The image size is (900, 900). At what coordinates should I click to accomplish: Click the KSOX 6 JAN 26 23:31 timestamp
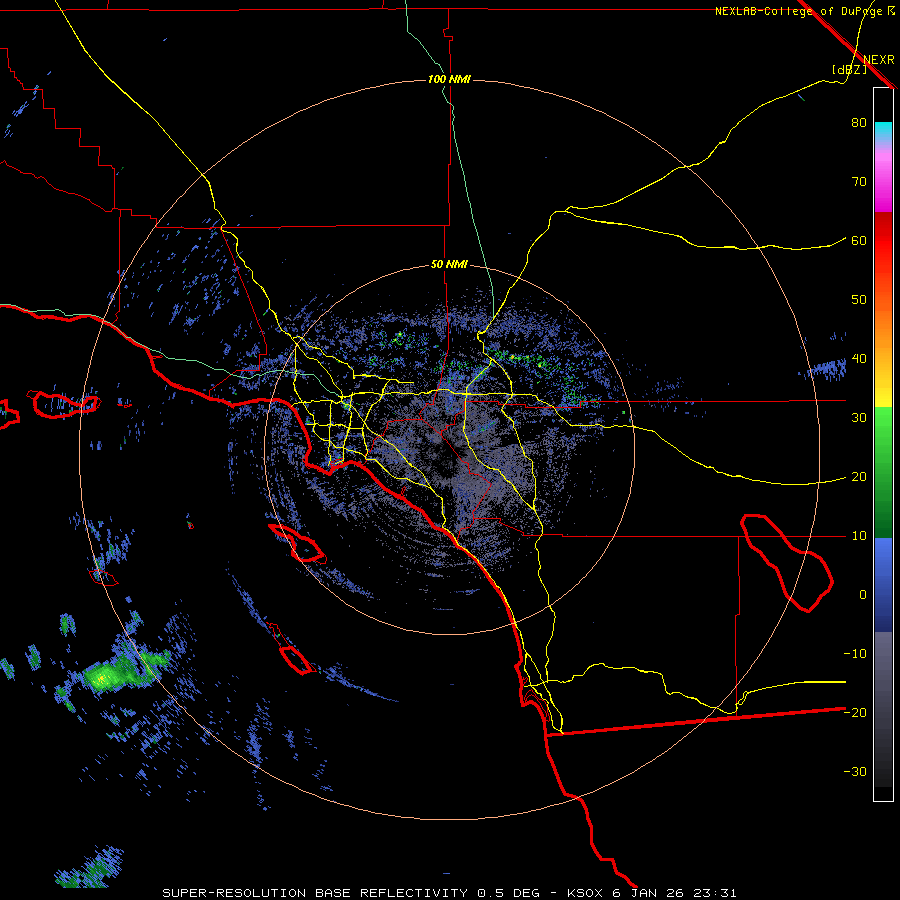(x=651, y=893)
